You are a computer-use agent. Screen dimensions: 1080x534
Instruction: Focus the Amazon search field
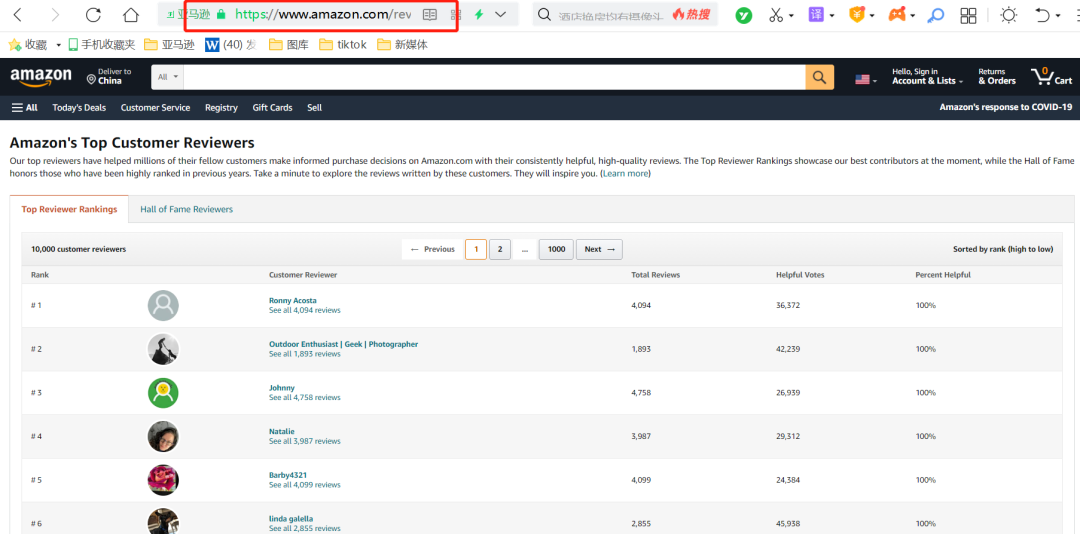point(495,77)
